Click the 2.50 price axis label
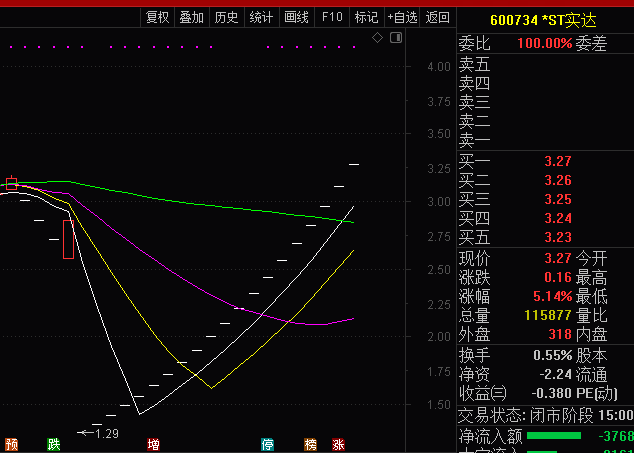Image resolution: width=634 pixels, height=453 pixels. (439, 269)
